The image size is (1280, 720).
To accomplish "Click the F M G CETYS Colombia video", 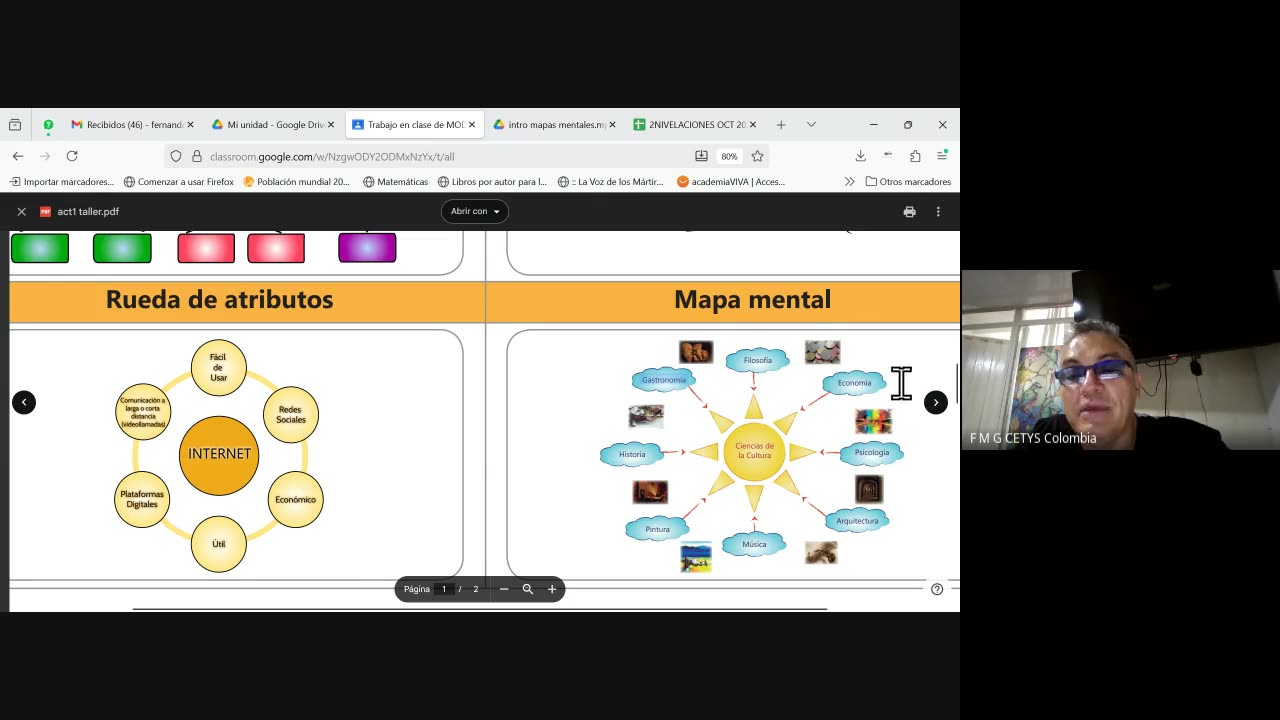I will point(1120,360).
